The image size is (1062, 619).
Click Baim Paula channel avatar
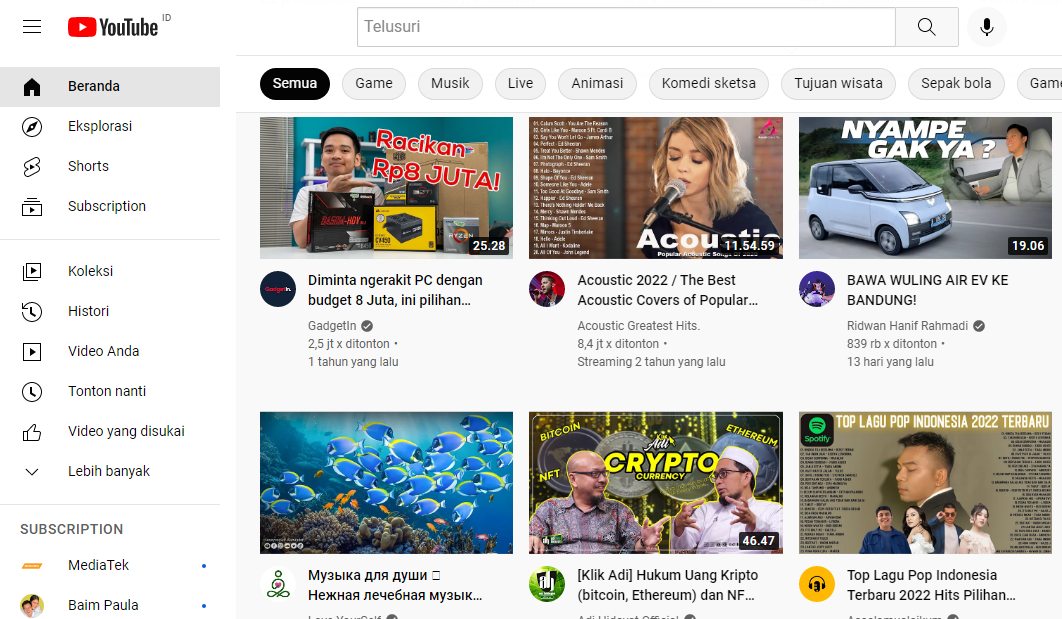32,605
